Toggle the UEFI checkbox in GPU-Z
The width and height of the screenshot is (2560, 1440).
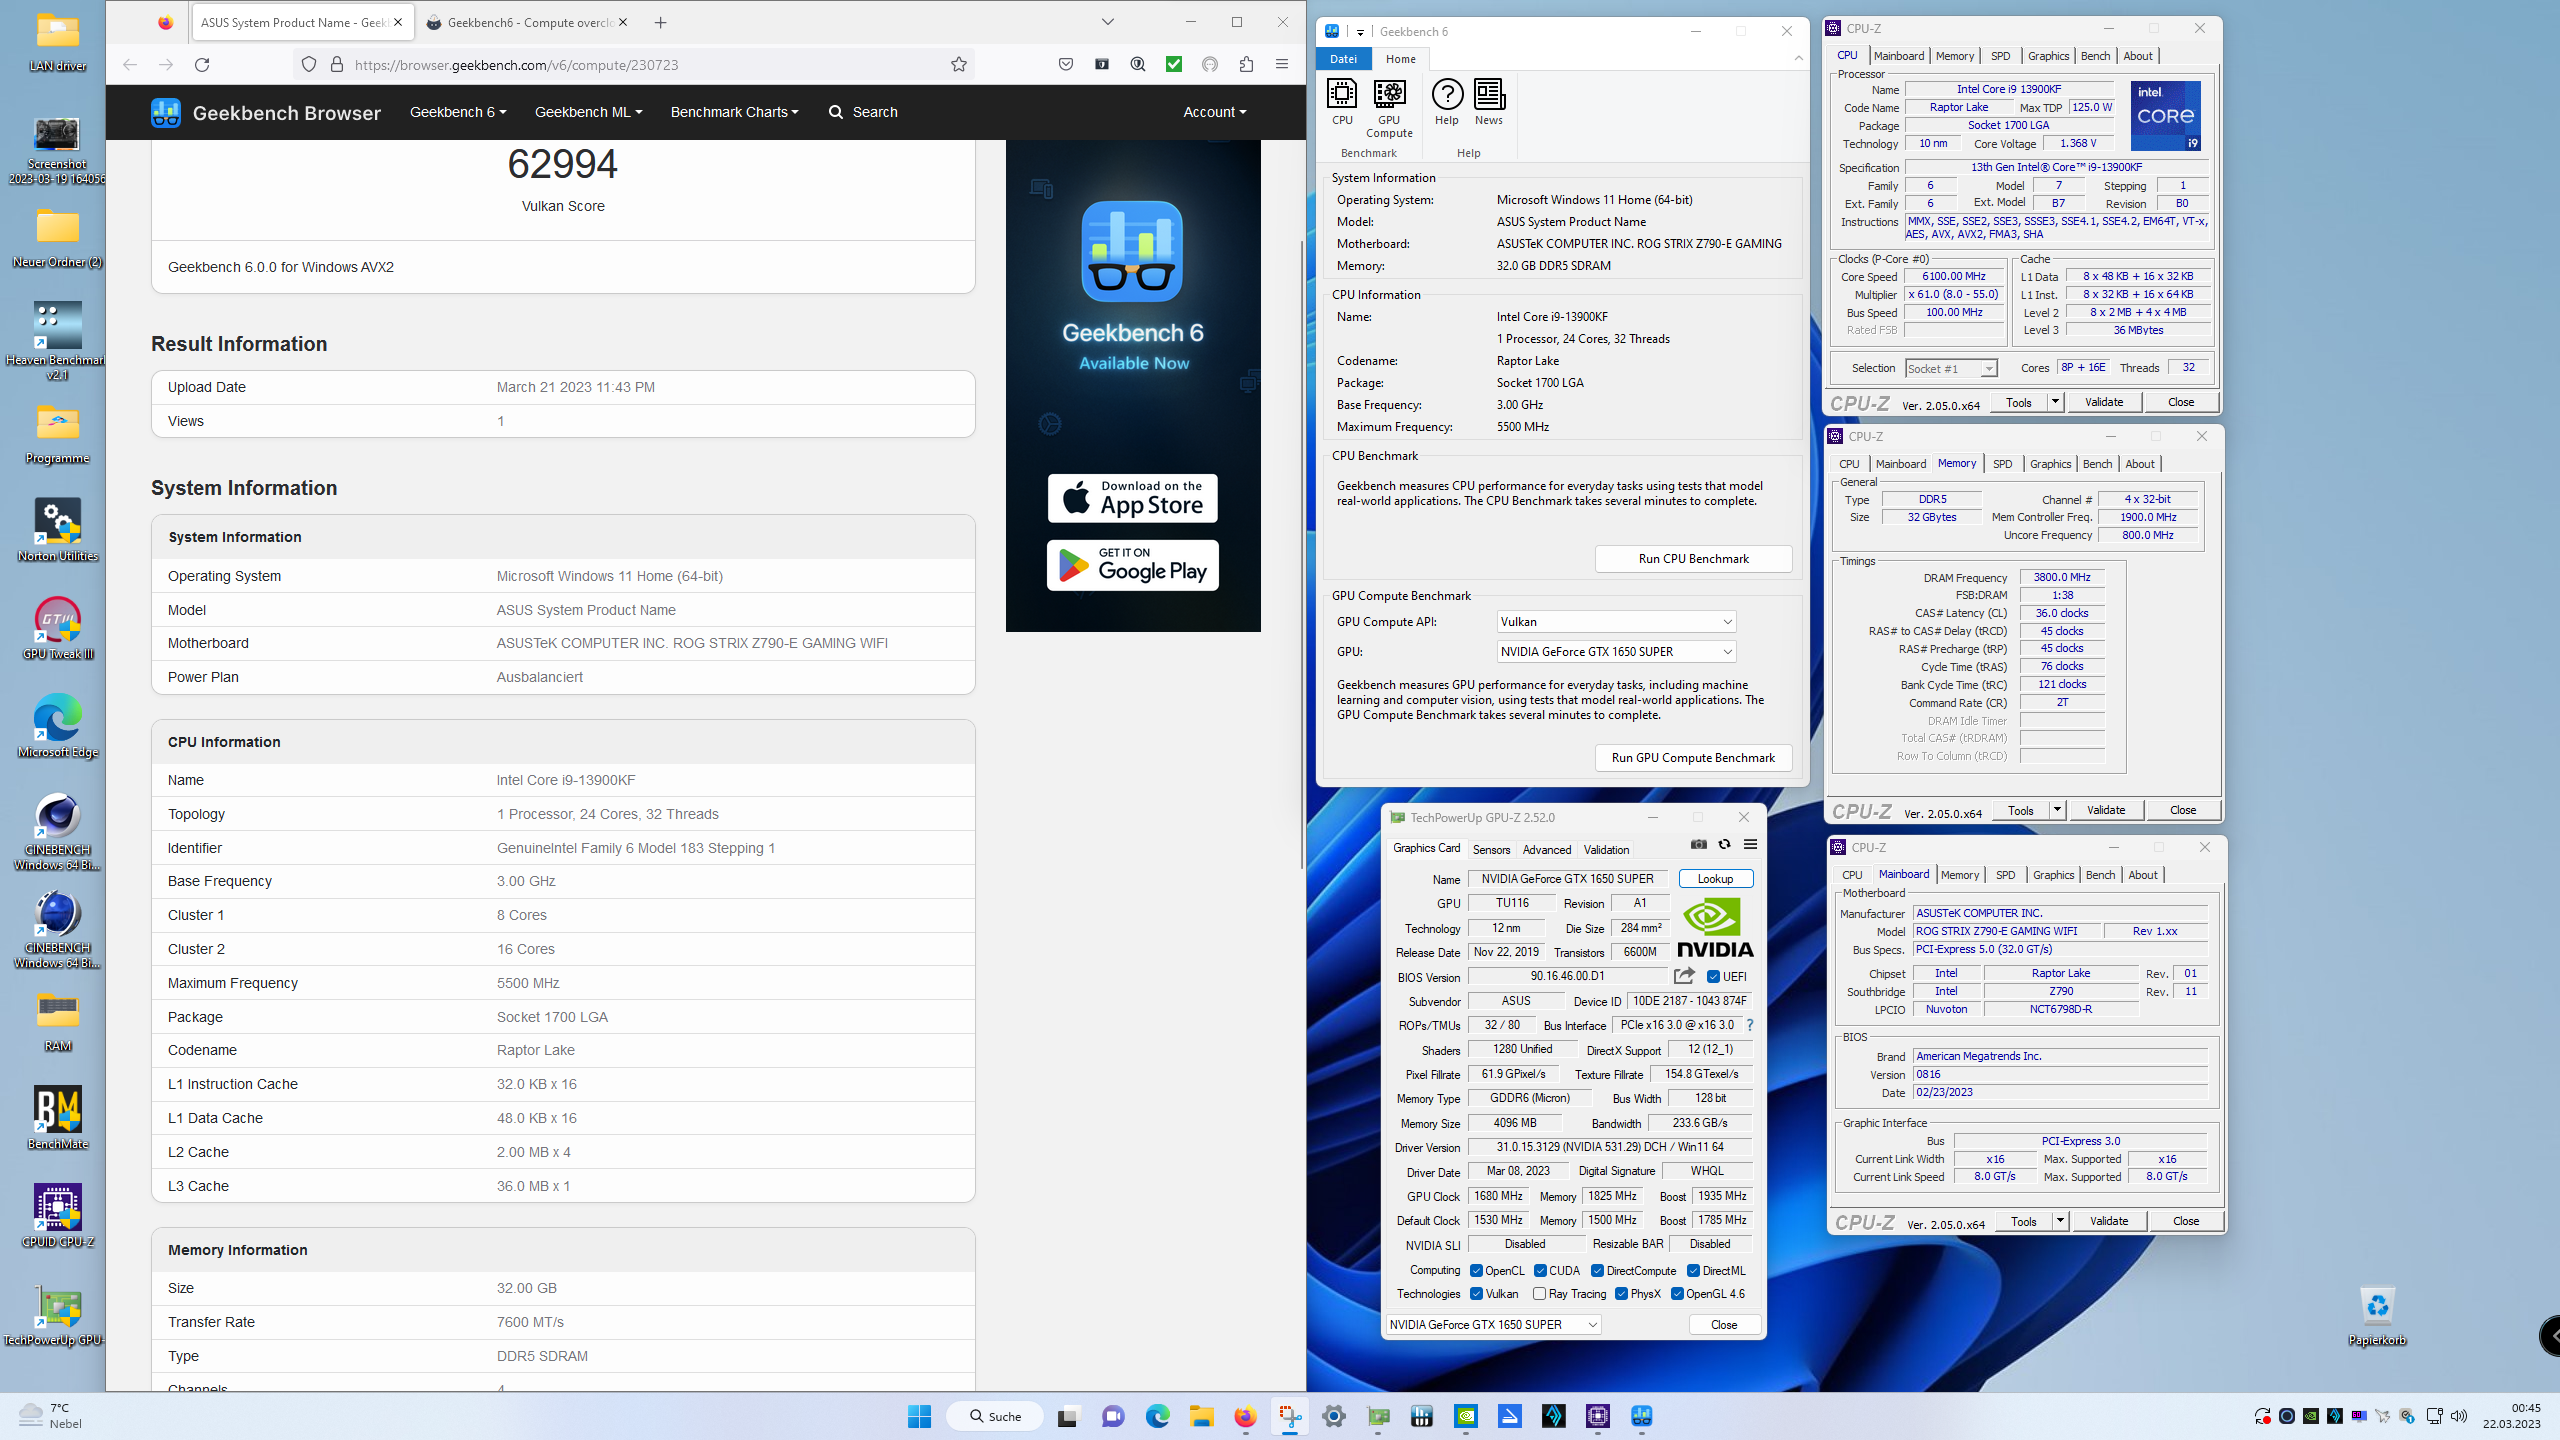point(1713,977)
